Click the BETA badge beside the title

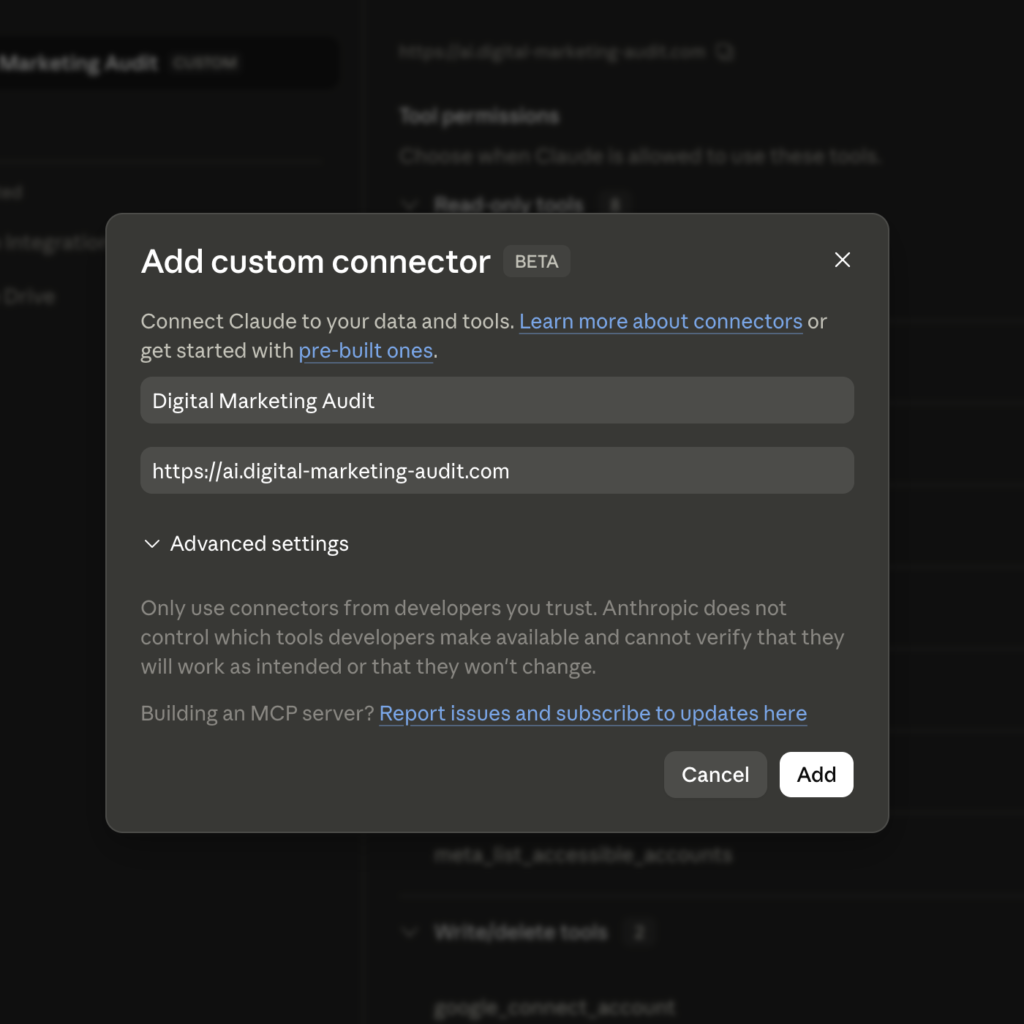[x=536, y=261]
